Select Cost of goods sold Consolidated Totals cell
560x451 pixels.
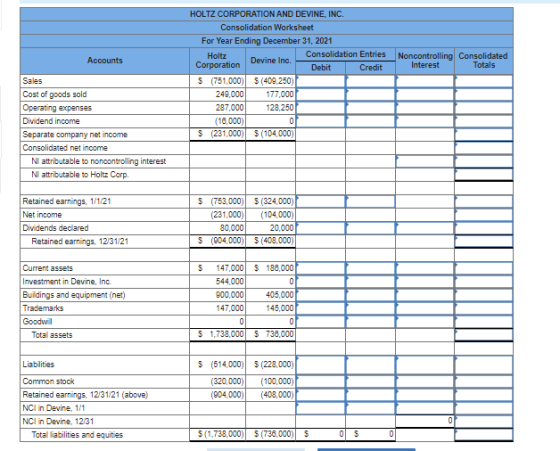(x=484, y=95)
